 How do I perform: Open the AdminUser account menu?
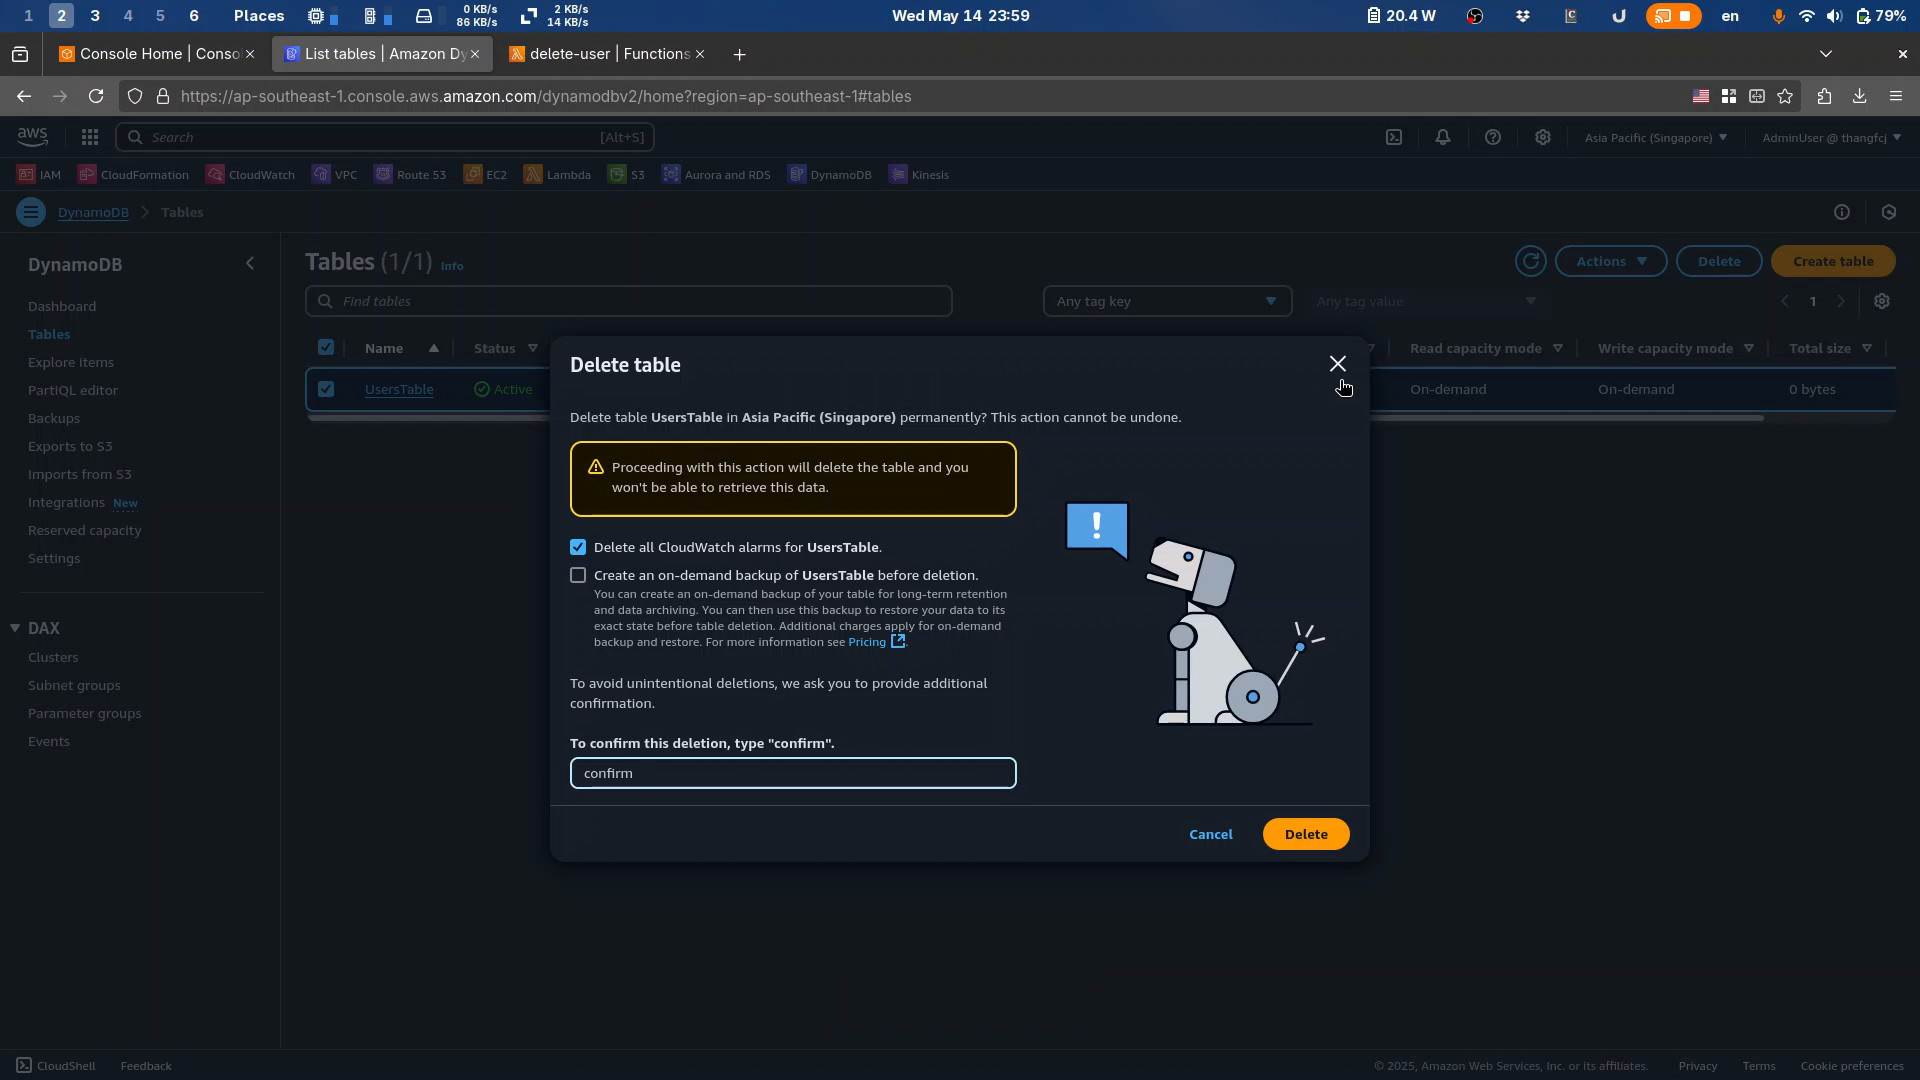(1831, 137)
